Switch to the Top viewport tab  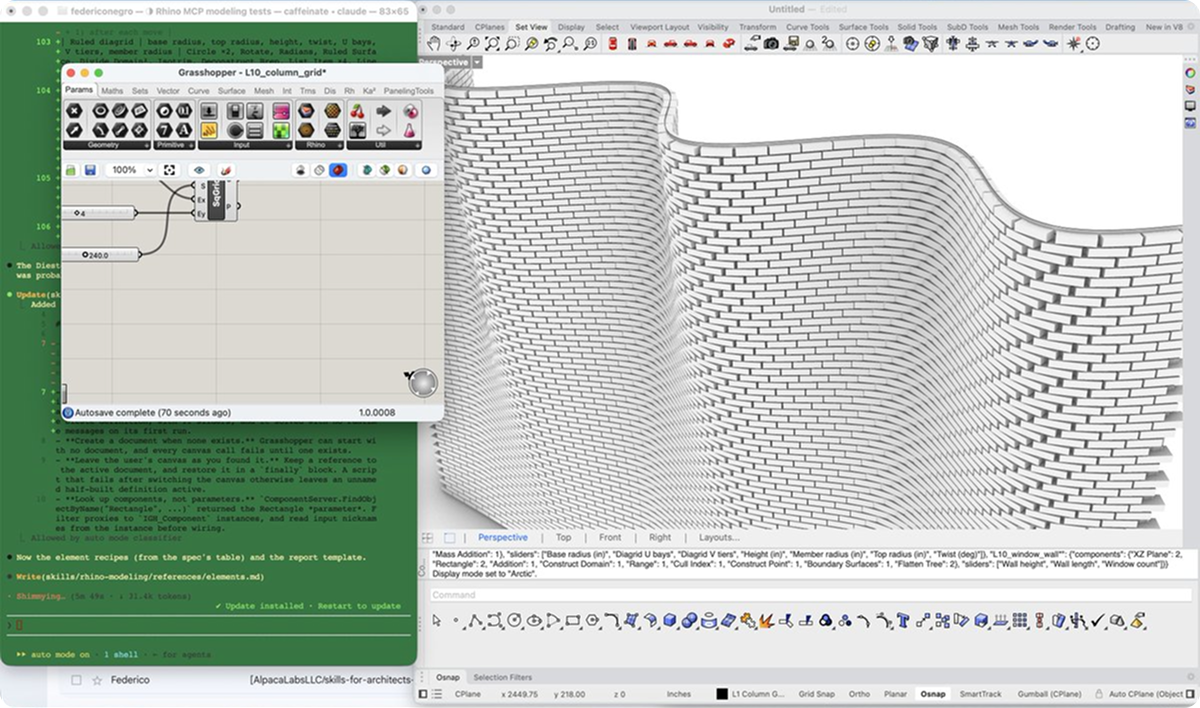pyautogui.click(x=563, y=537)
